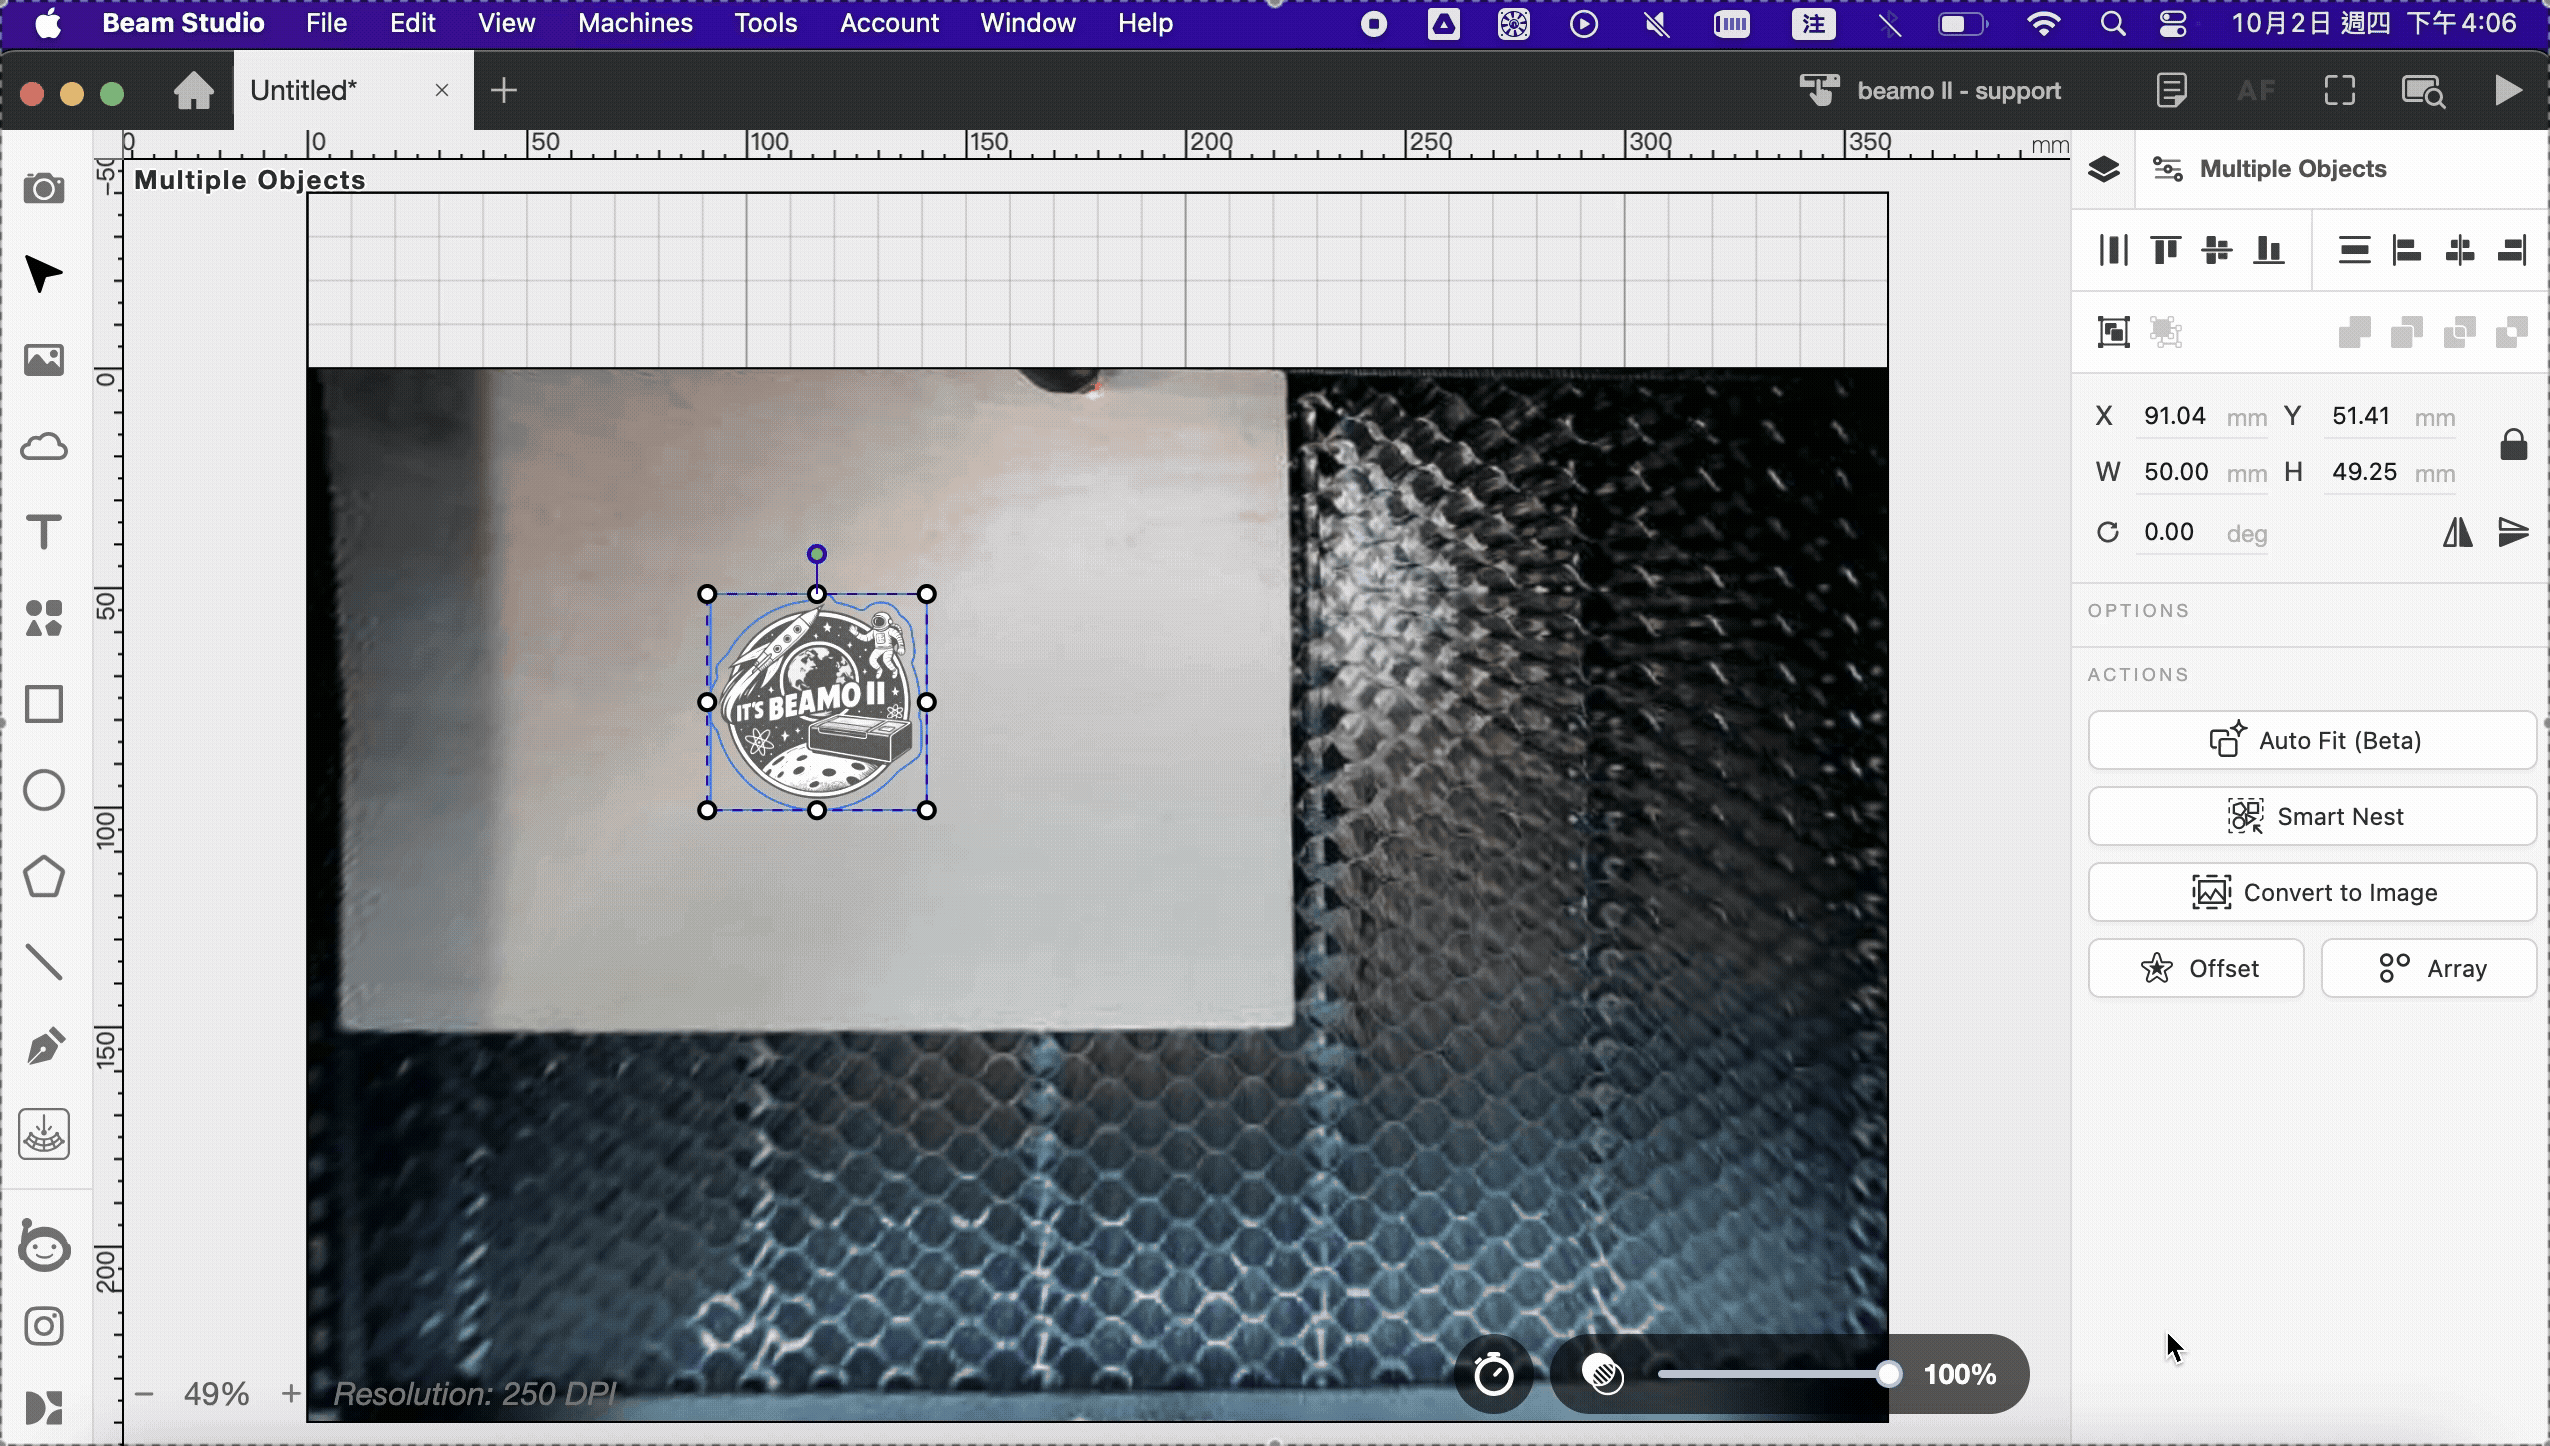This screenshot has width=2550, height=1446.
Task: Open the Edit menu
Action: (413, 23)
